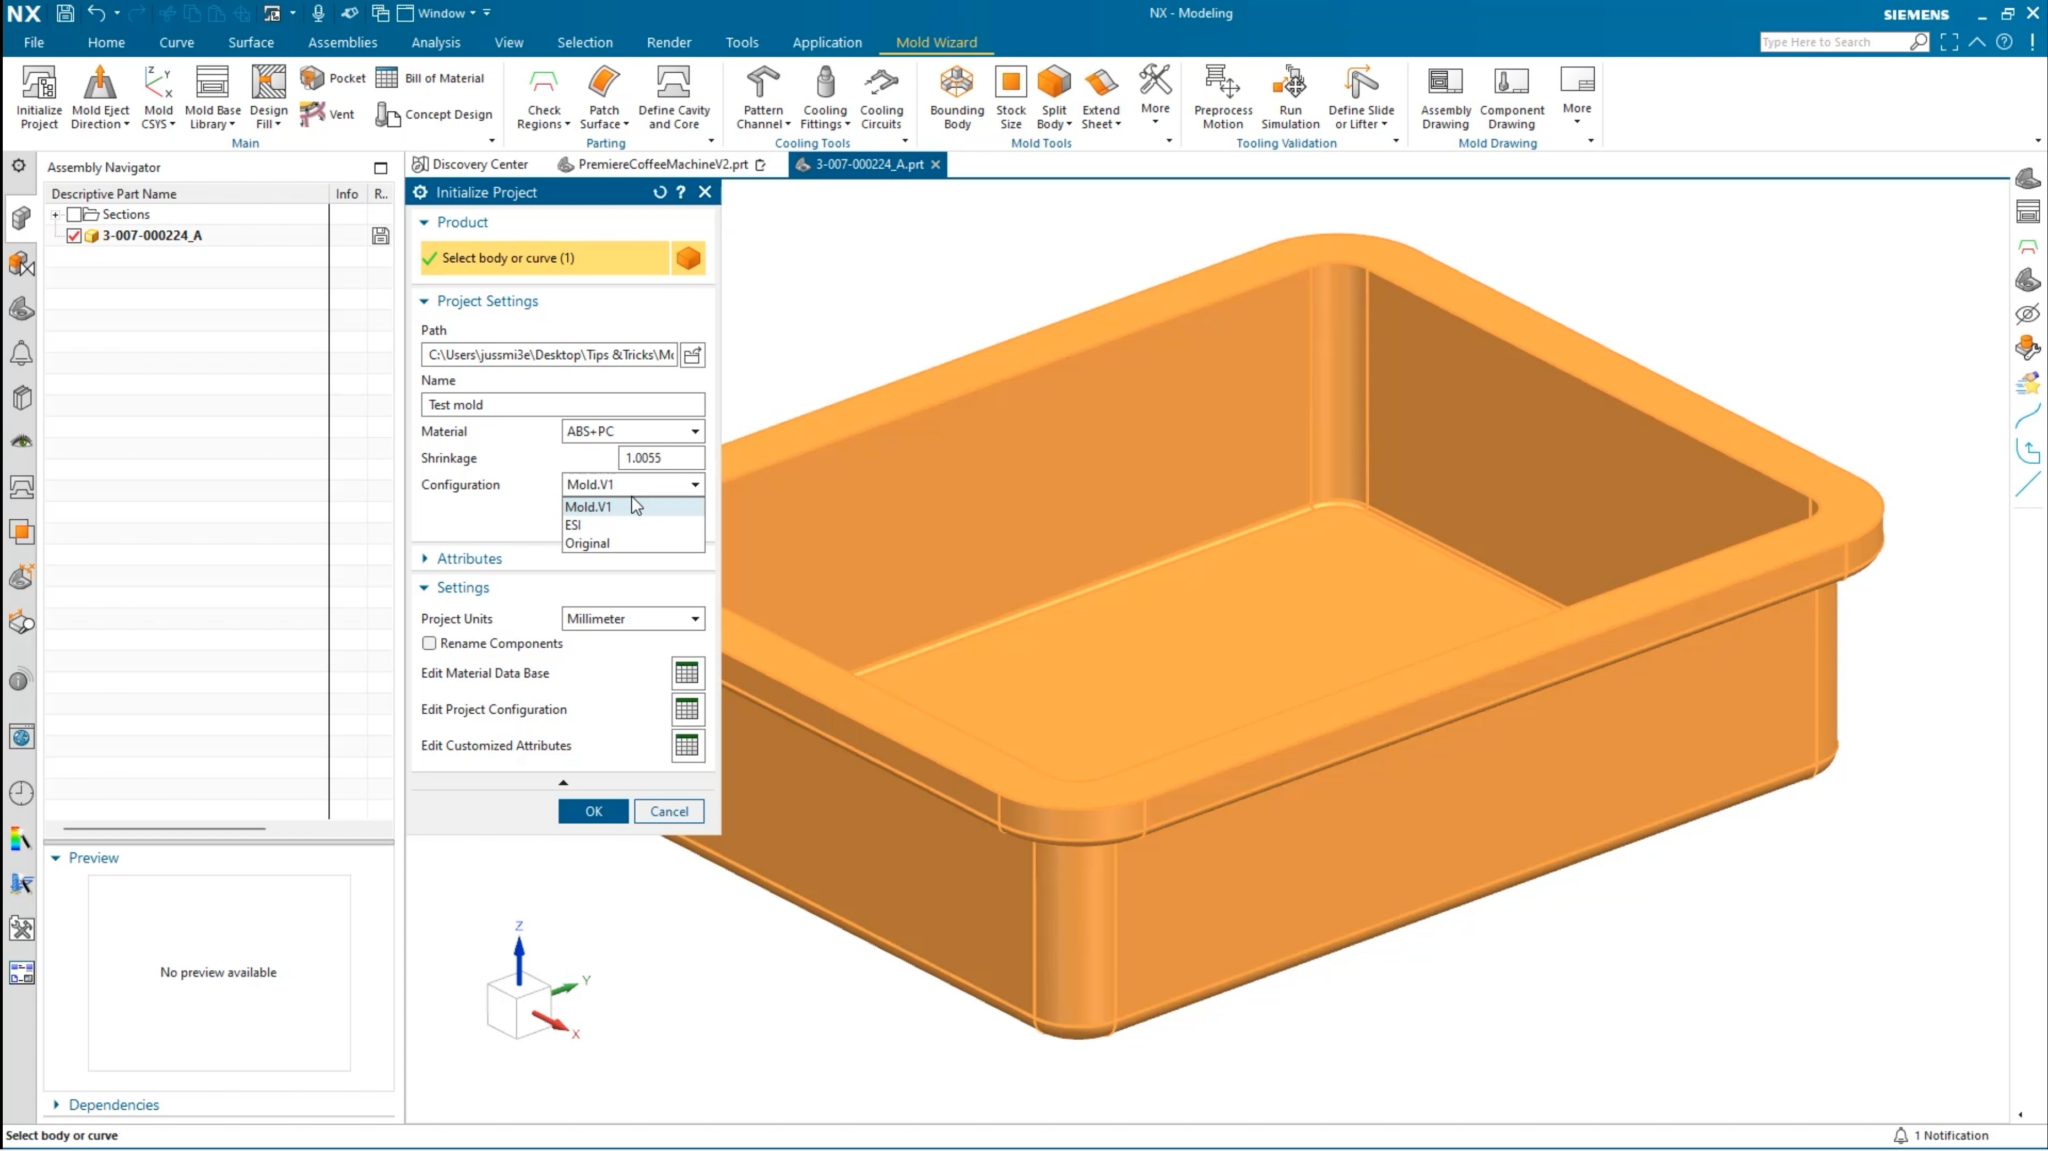2048x1151 pixels.
Task: Switch to the PremiereCoffeeMachineV2.prt tab
Action: pos(660,164)
